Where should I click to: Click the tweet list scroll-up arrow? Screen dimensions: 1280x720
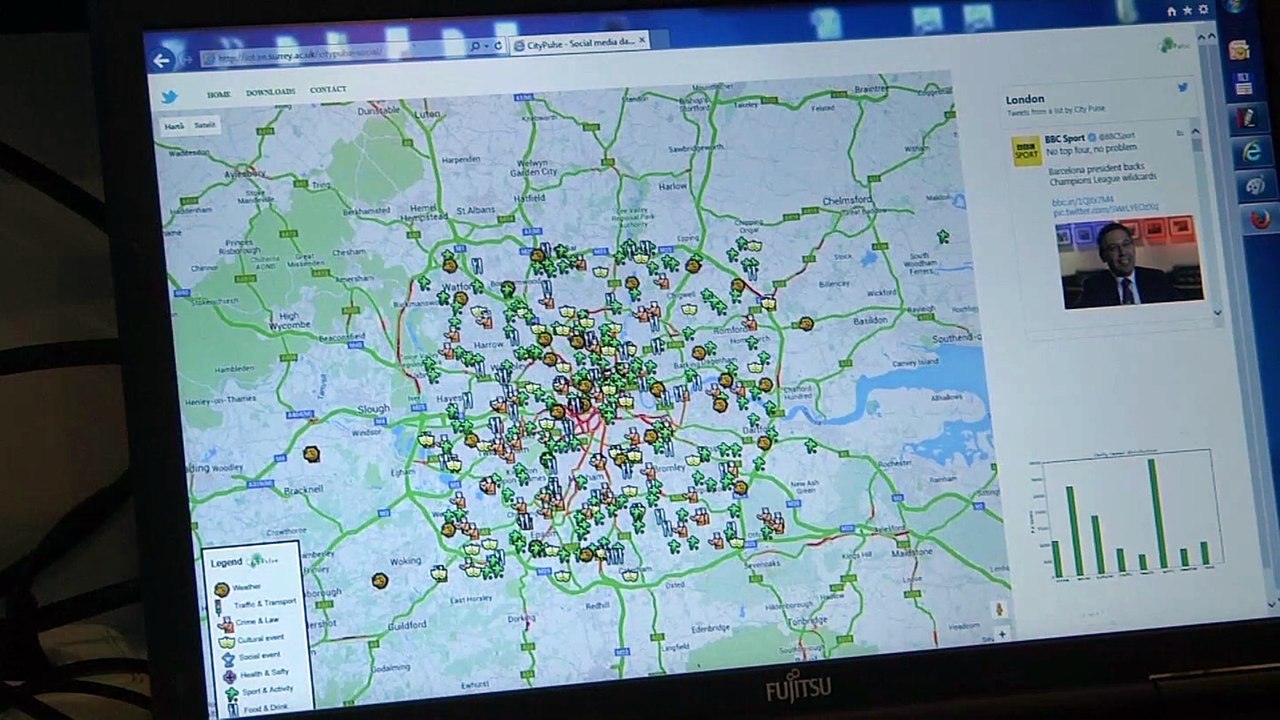(1194, 132)
